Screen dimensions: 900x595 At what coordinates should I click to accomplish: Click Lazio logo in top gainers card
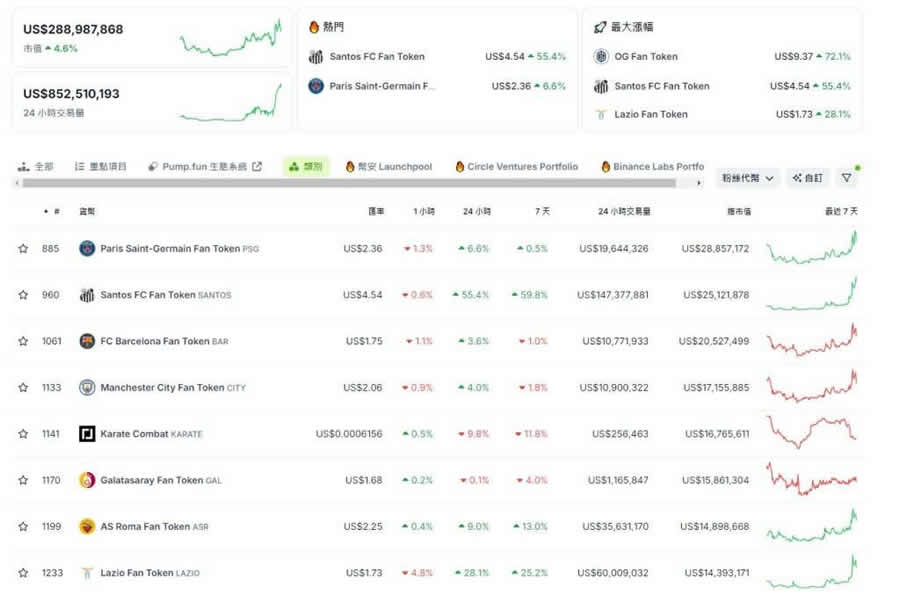601,114
